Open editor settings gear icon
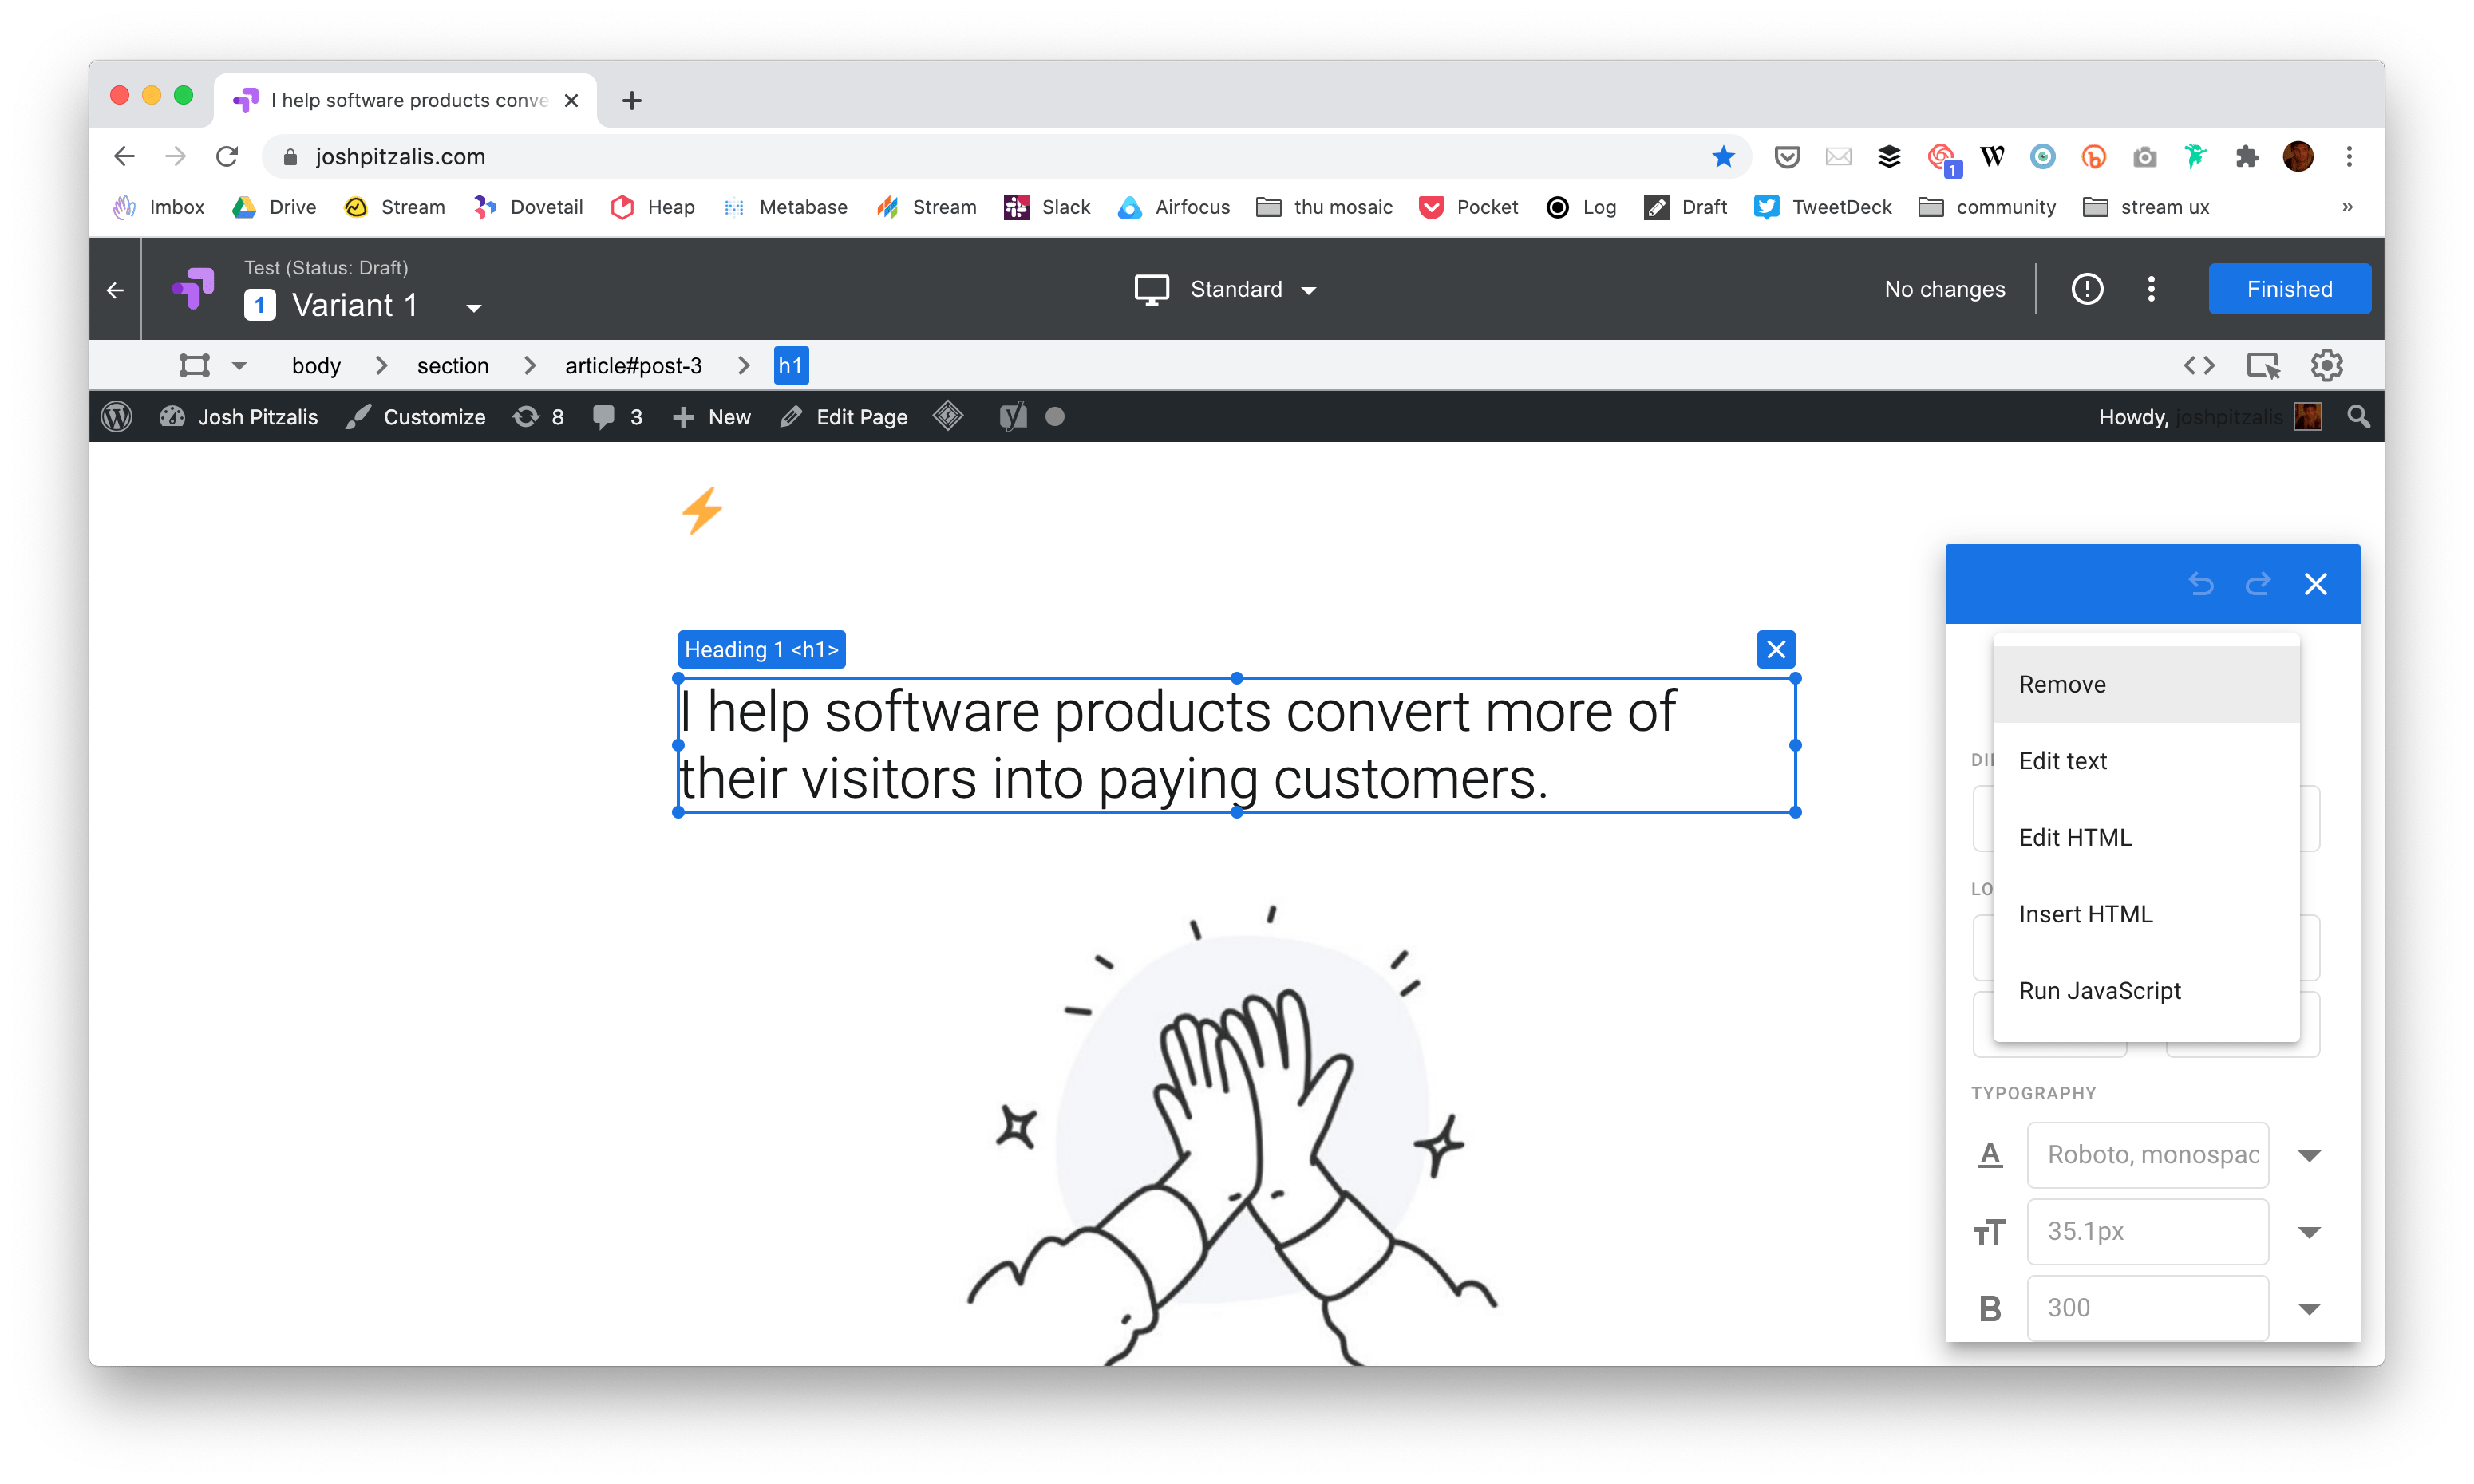 click(x=2326, y=366)
